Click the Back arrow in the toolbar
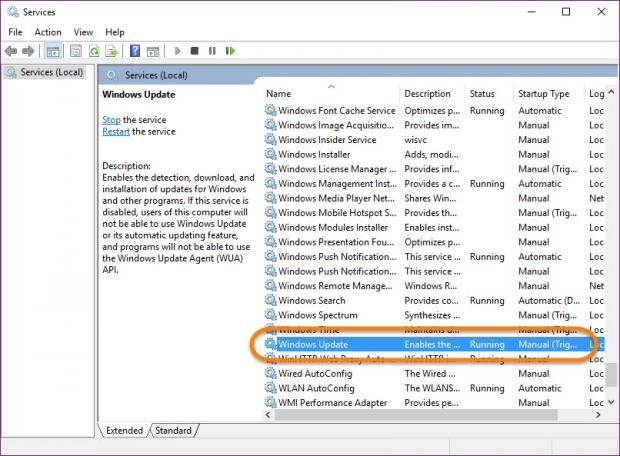The height and width of the screenshot is (456, 620). click(x=11, y=51)
